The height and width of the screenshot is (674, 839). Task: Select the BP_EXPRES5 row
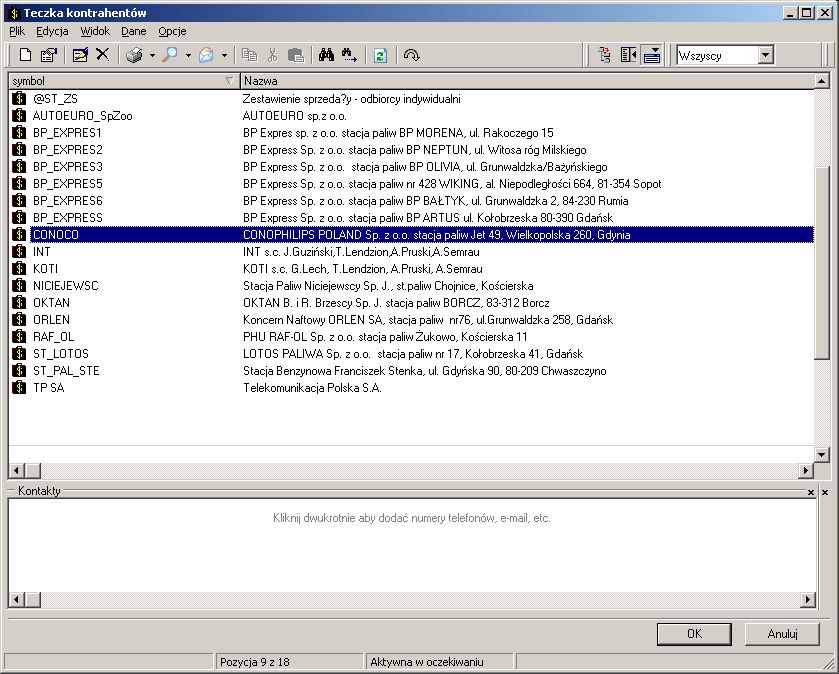[x=411, y=183]
